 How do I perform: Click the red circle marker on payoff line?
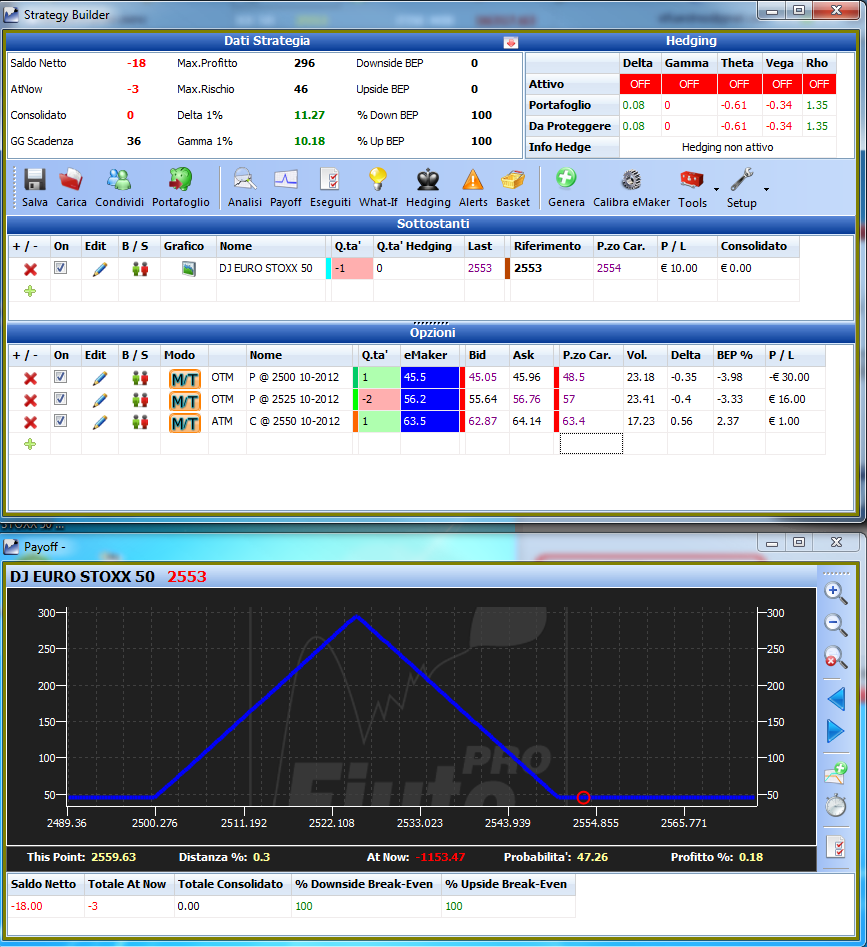click(583, 798)
